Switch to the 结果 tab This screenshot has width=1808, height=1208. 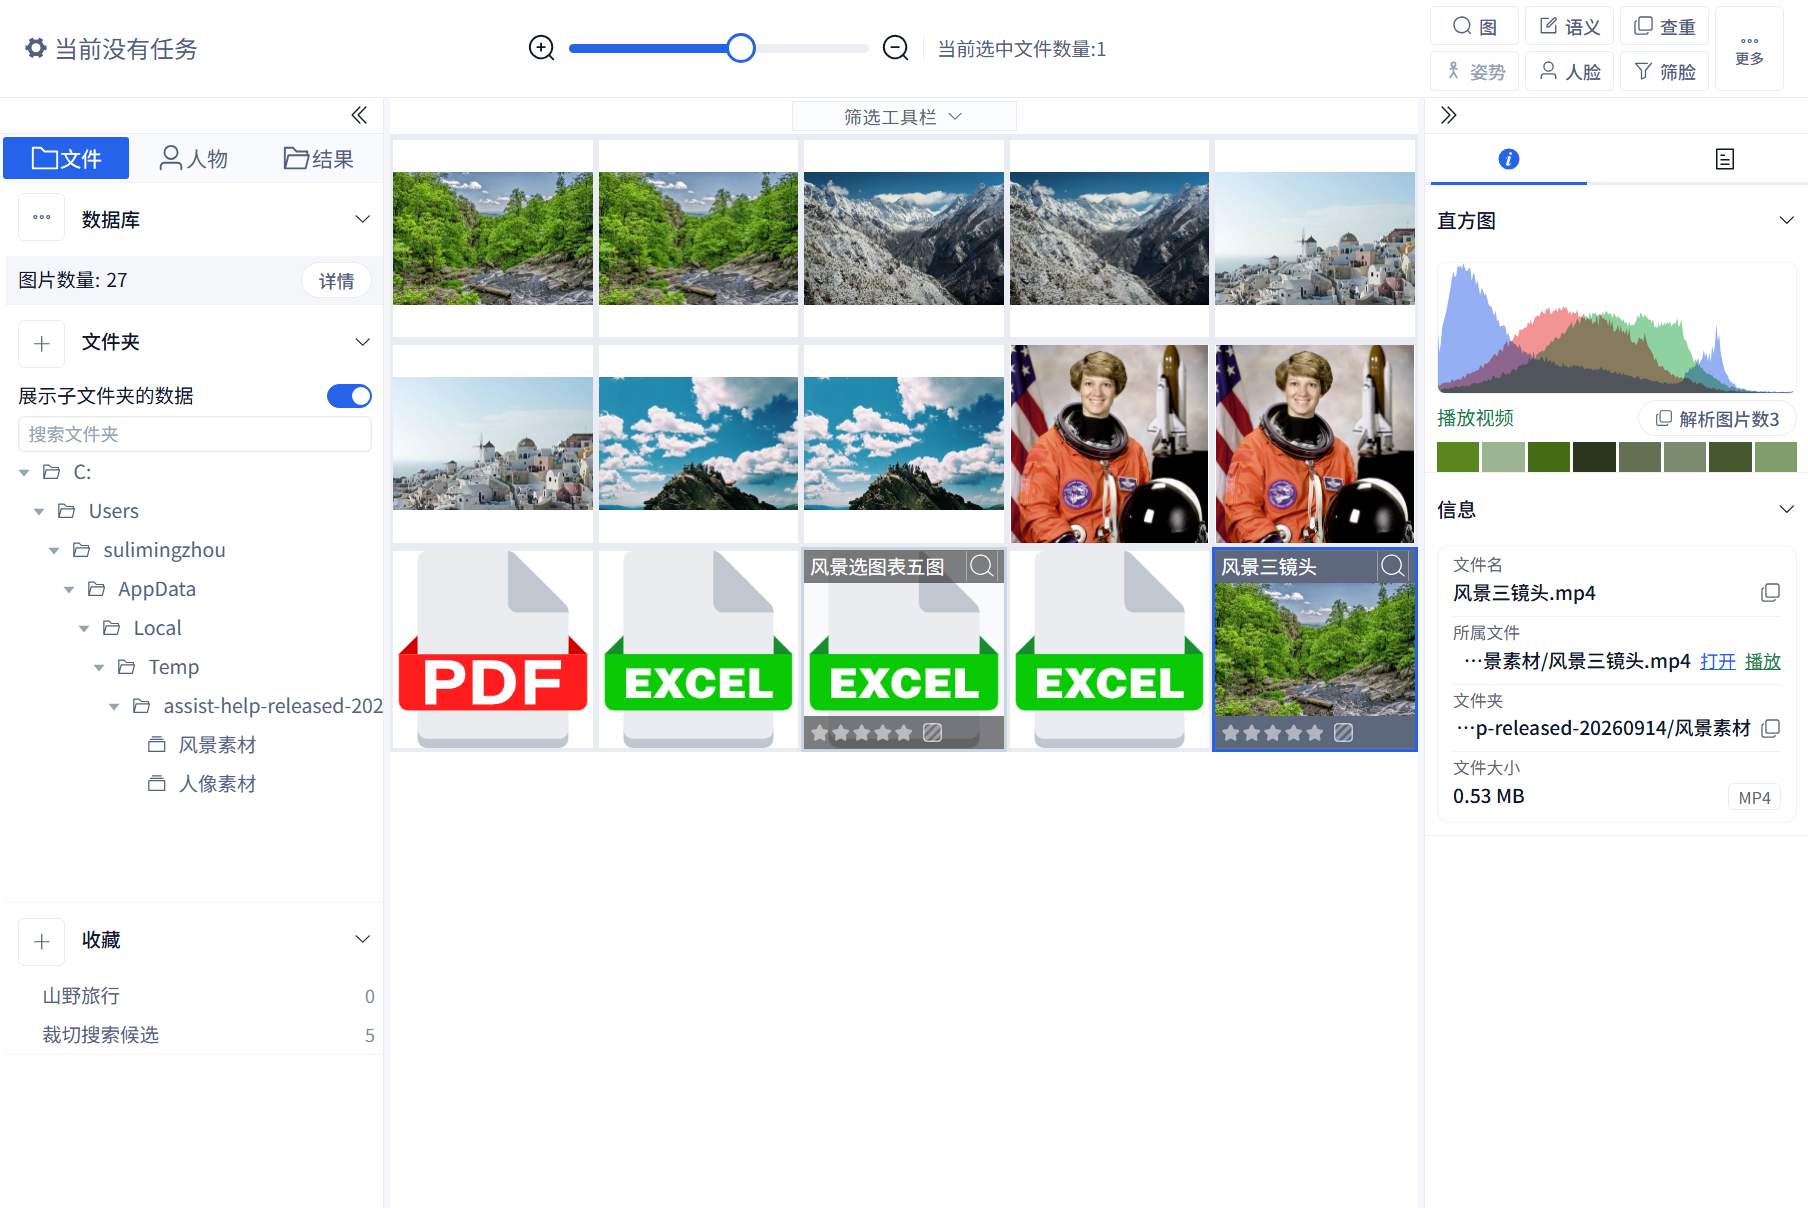pyautogui.click(x=318, y=158)
